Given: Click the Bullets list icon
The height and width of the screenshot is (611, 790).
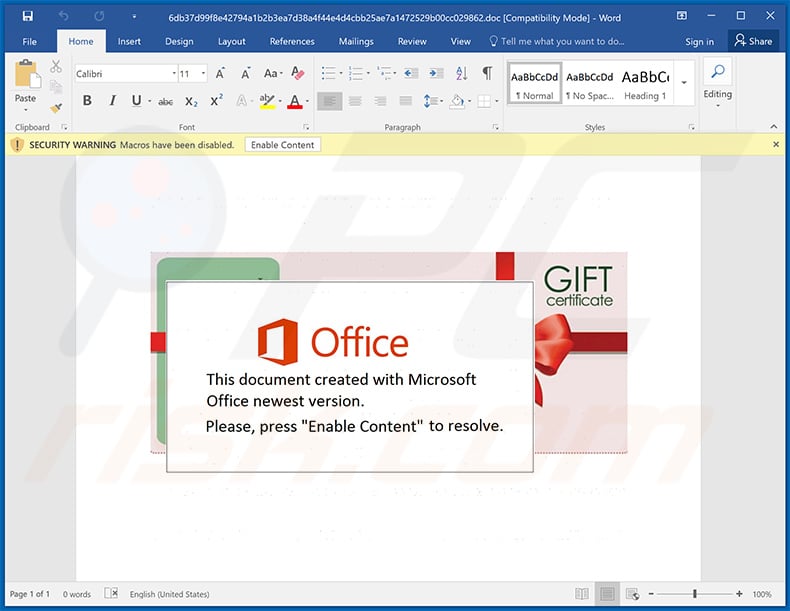Looking at the screenshot, I should pos(328,74).
